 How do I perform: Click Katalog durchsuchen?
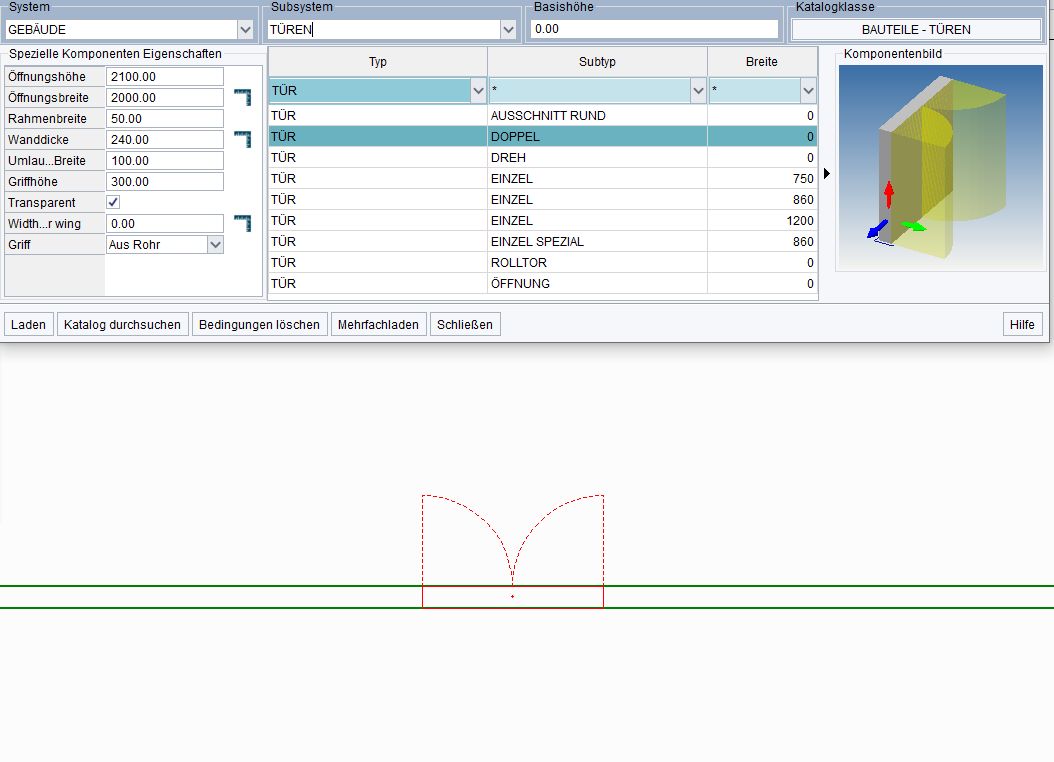(123, 325)
